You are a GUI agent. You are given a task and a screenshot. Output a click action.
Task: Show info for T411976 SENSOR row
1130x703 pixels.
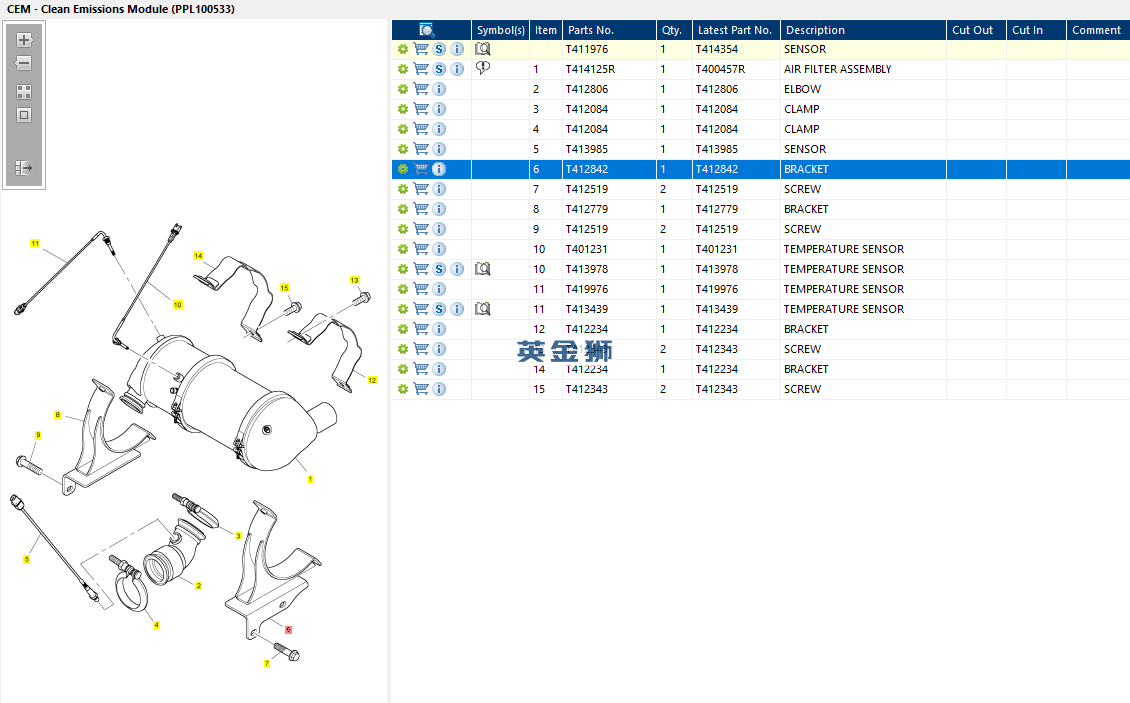pos(457,49)
